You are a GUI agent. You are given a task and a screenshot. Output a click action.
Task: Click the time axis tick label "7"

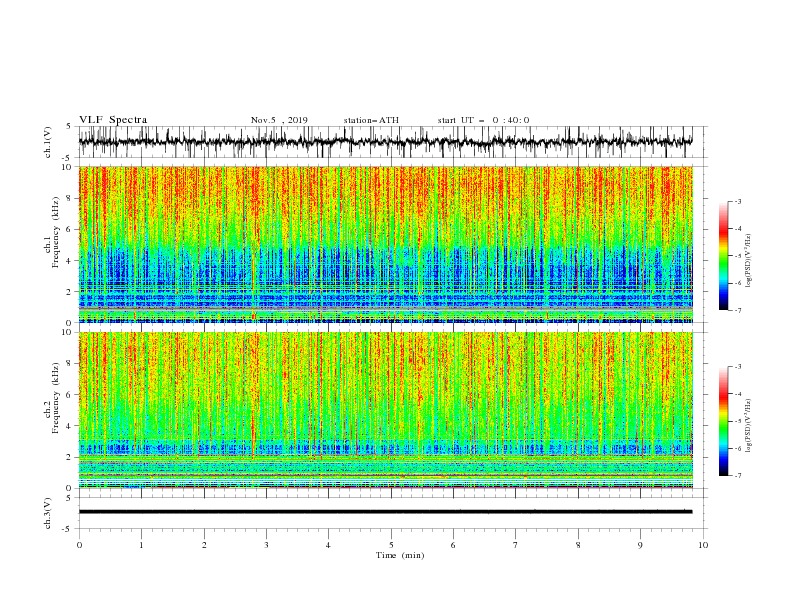[516, 545]
